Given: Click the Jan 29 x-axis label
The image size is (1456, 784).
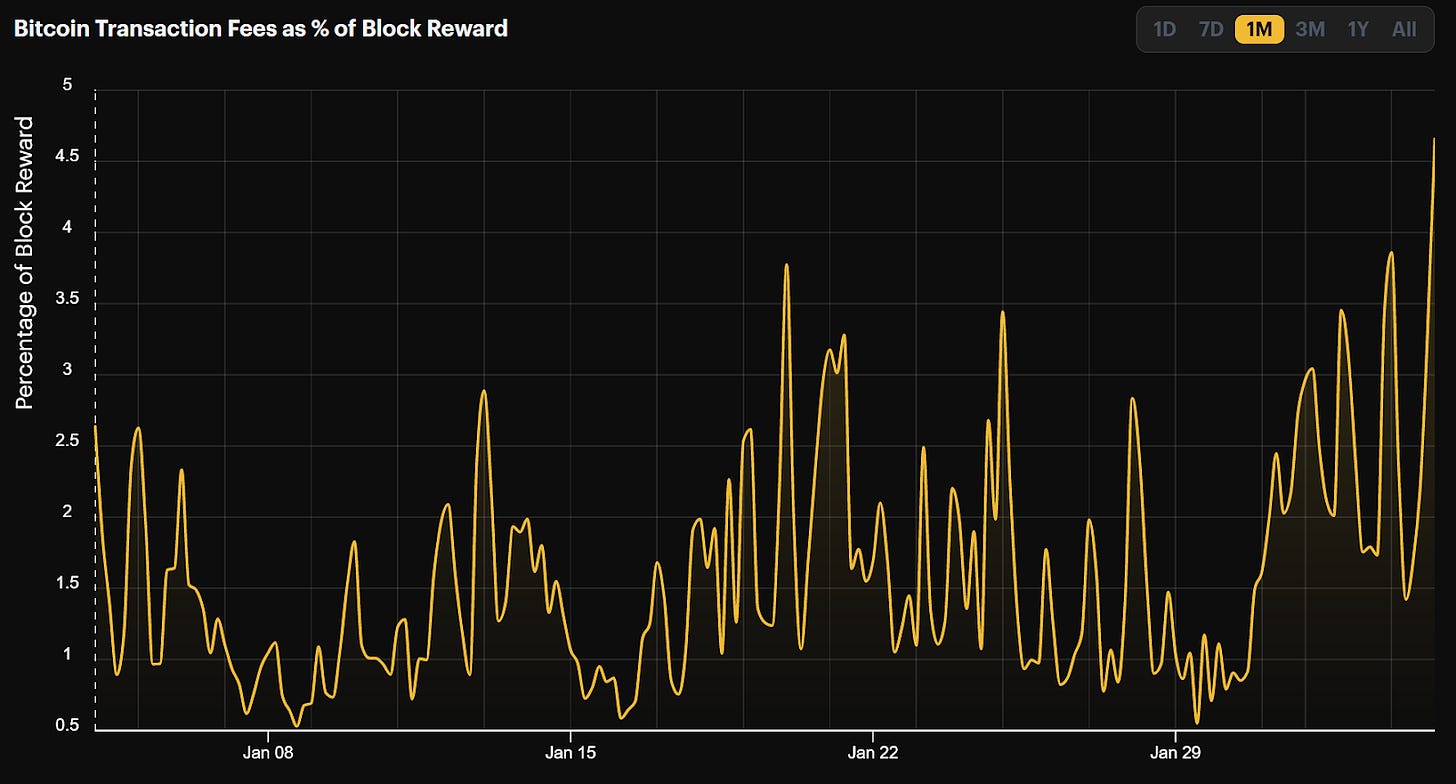Looking at the screenshot, I should tap(1175, 751).
